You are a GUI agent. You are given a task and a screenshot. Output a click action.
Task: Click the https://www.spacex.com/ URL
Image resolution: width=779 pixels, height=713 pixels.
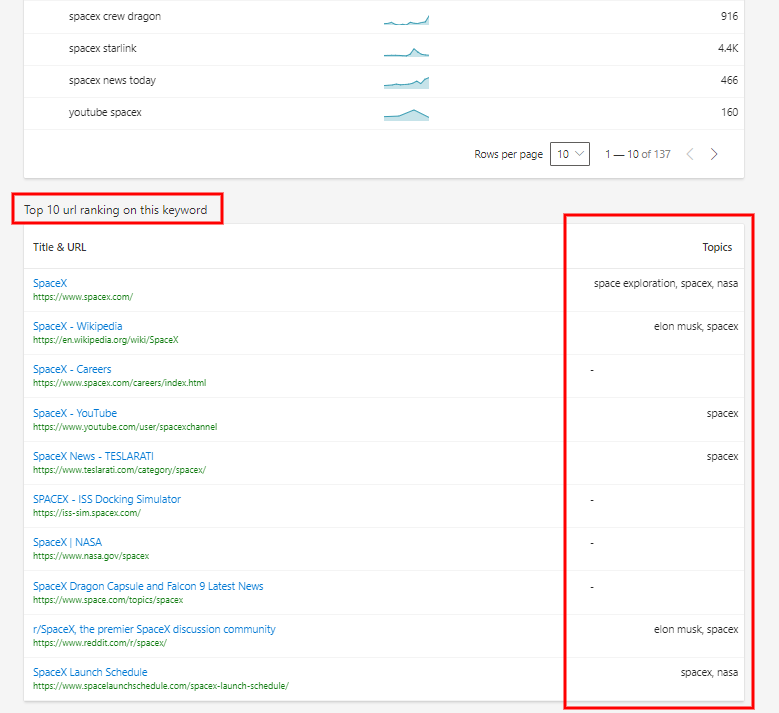tap(83, 297)
